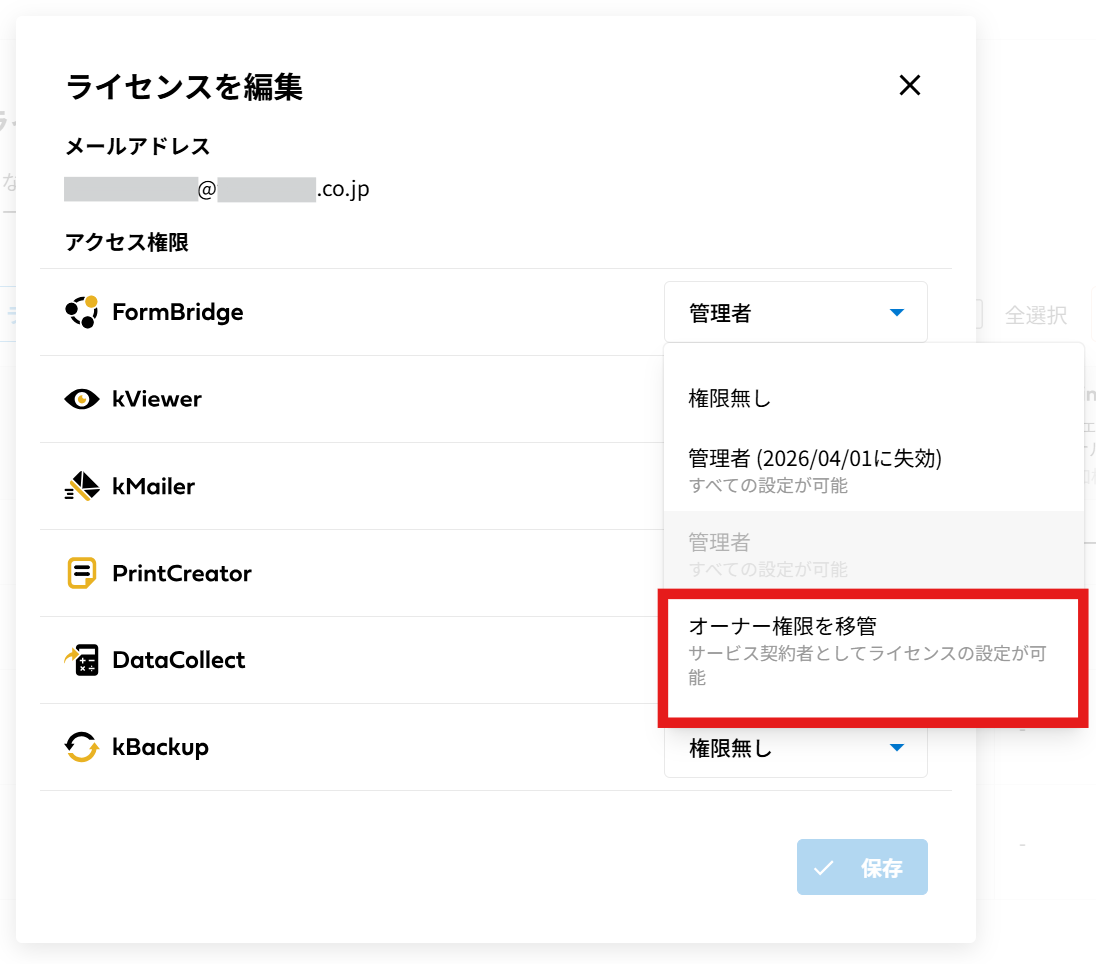Click the DataCollect calculator icon
1096x964 pixels.
pyautogui.click(x=81, y=660)
